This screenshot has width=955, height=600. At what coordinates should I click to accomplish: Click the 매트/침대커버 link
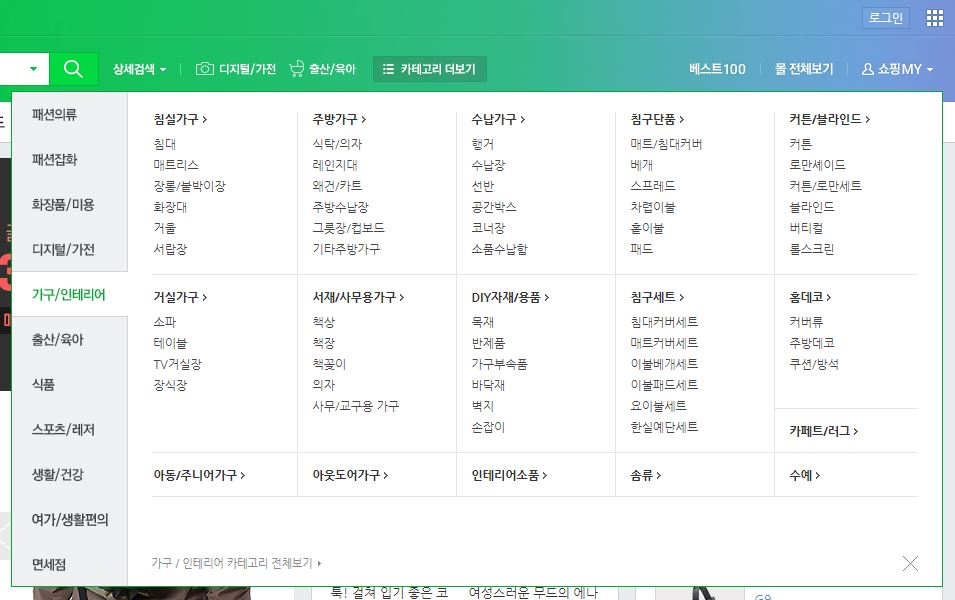click(x=666, y=144)
